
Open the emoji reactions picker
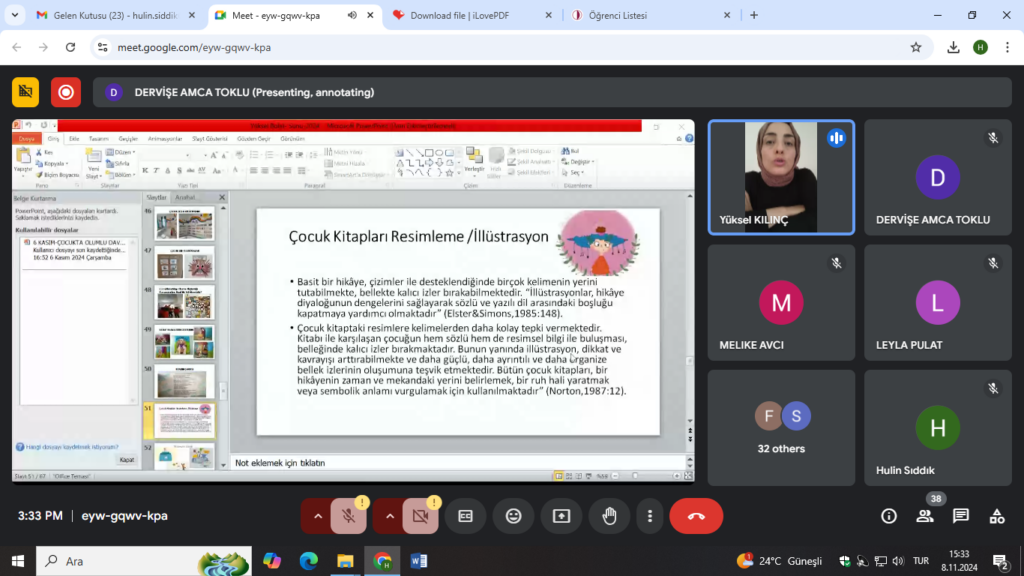[513, 516]
